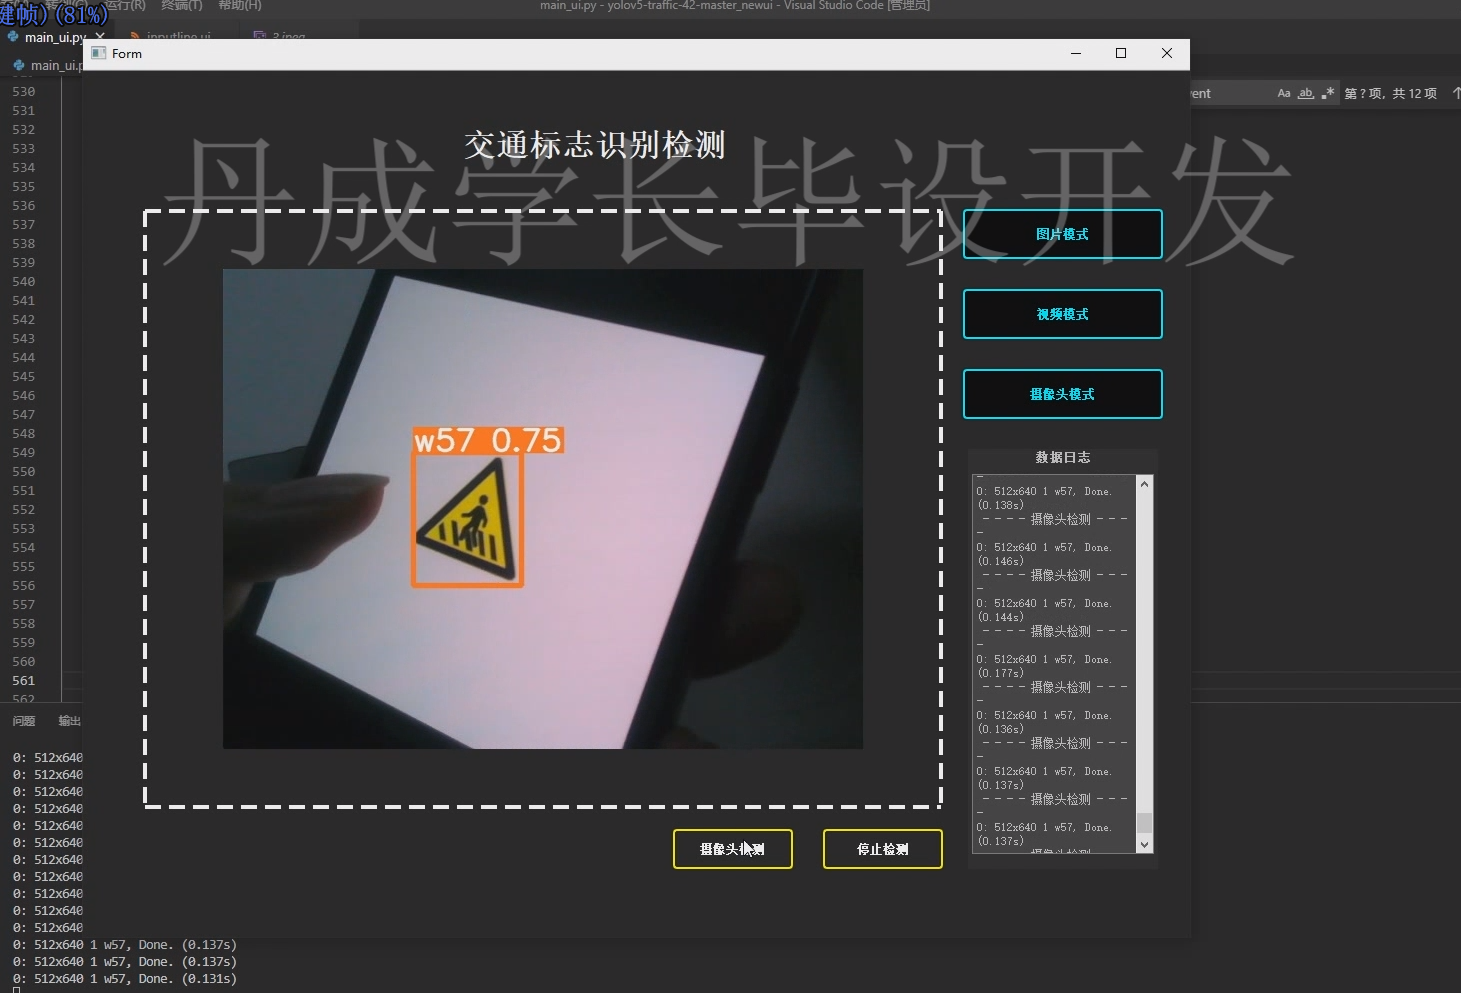Close the Form window
The image size is (1461, 993).
click(x=1167, y=53)
